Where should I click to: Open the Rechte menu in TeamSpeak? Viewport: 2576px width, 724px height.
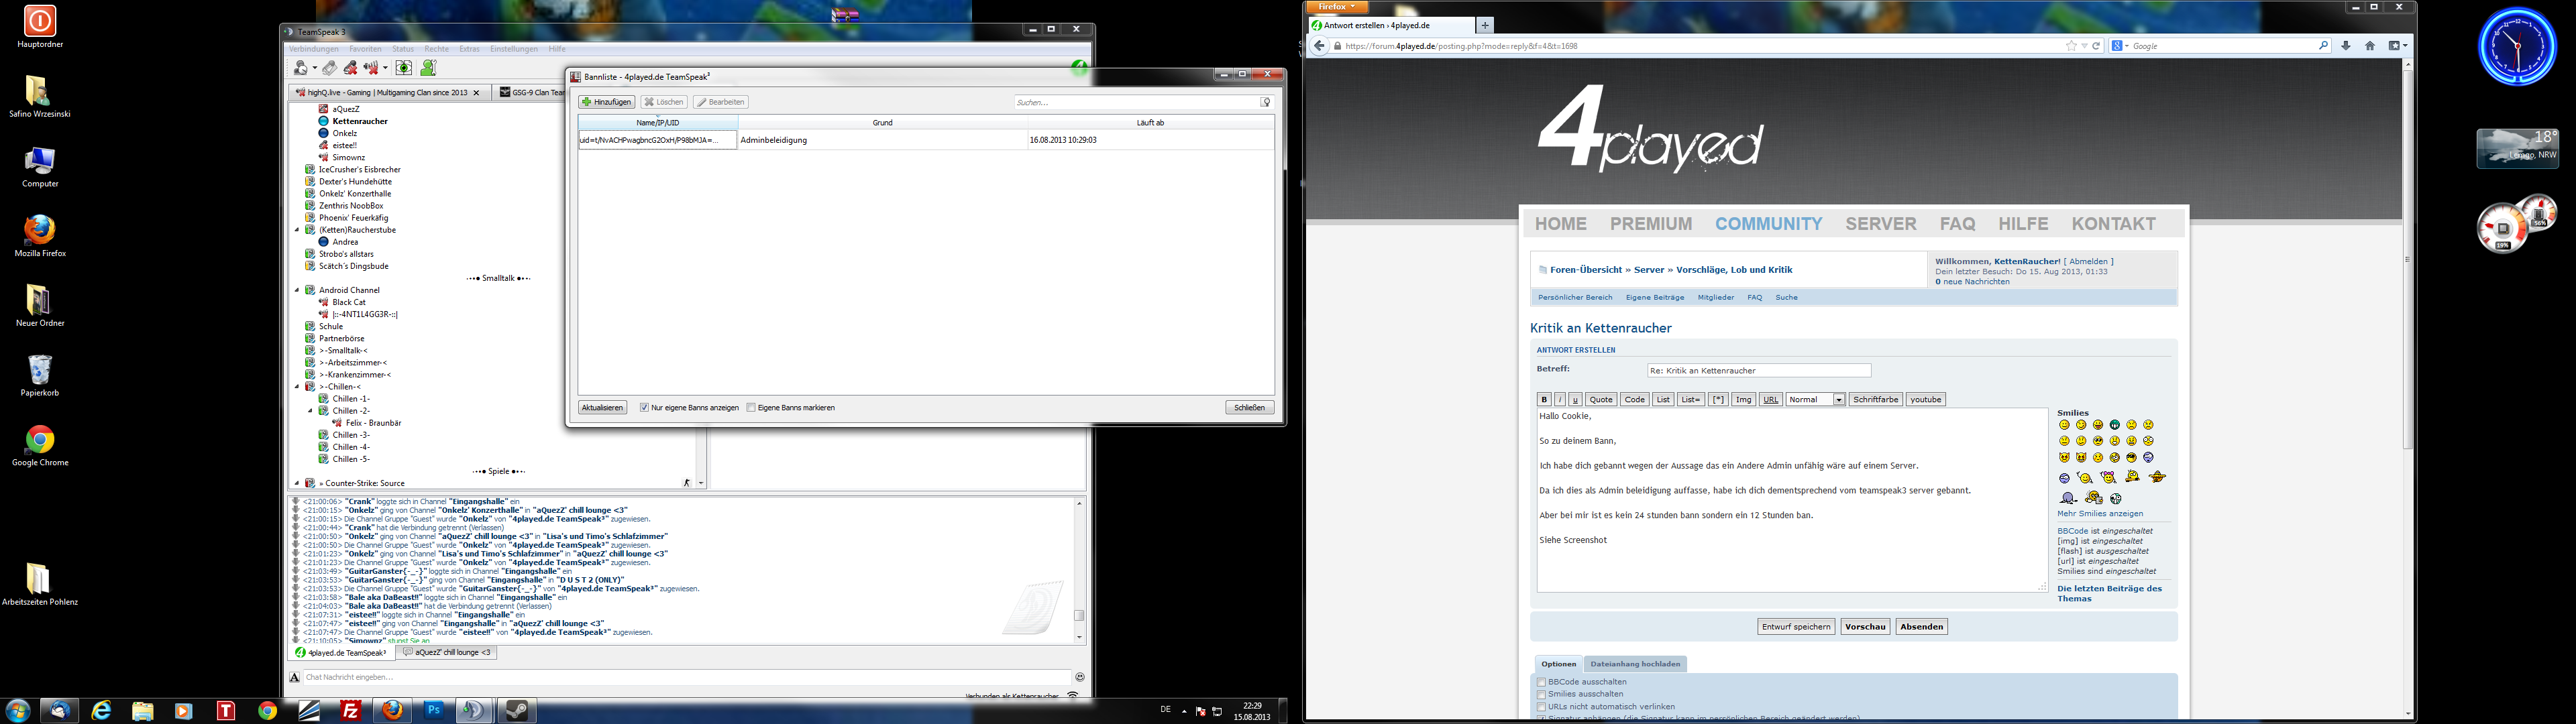click(436, 49)
